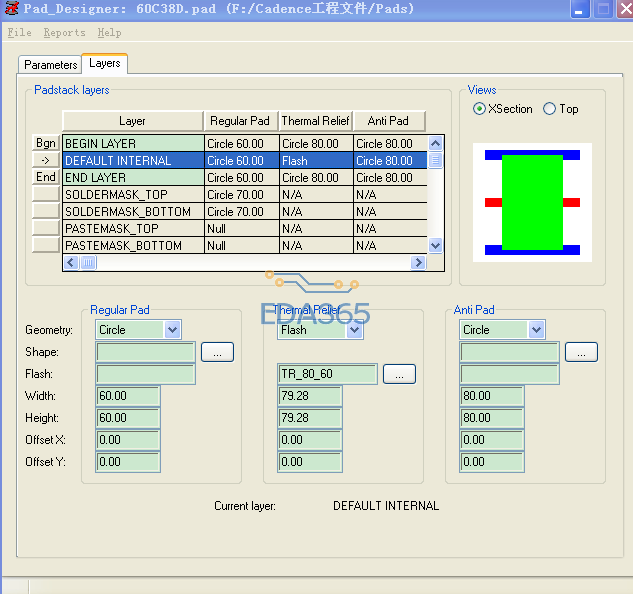This screenshot has width=633, height=594.
Task: Click the Circle 70.00 cell for SOLDERMASK_TOP
Action: 241,194
